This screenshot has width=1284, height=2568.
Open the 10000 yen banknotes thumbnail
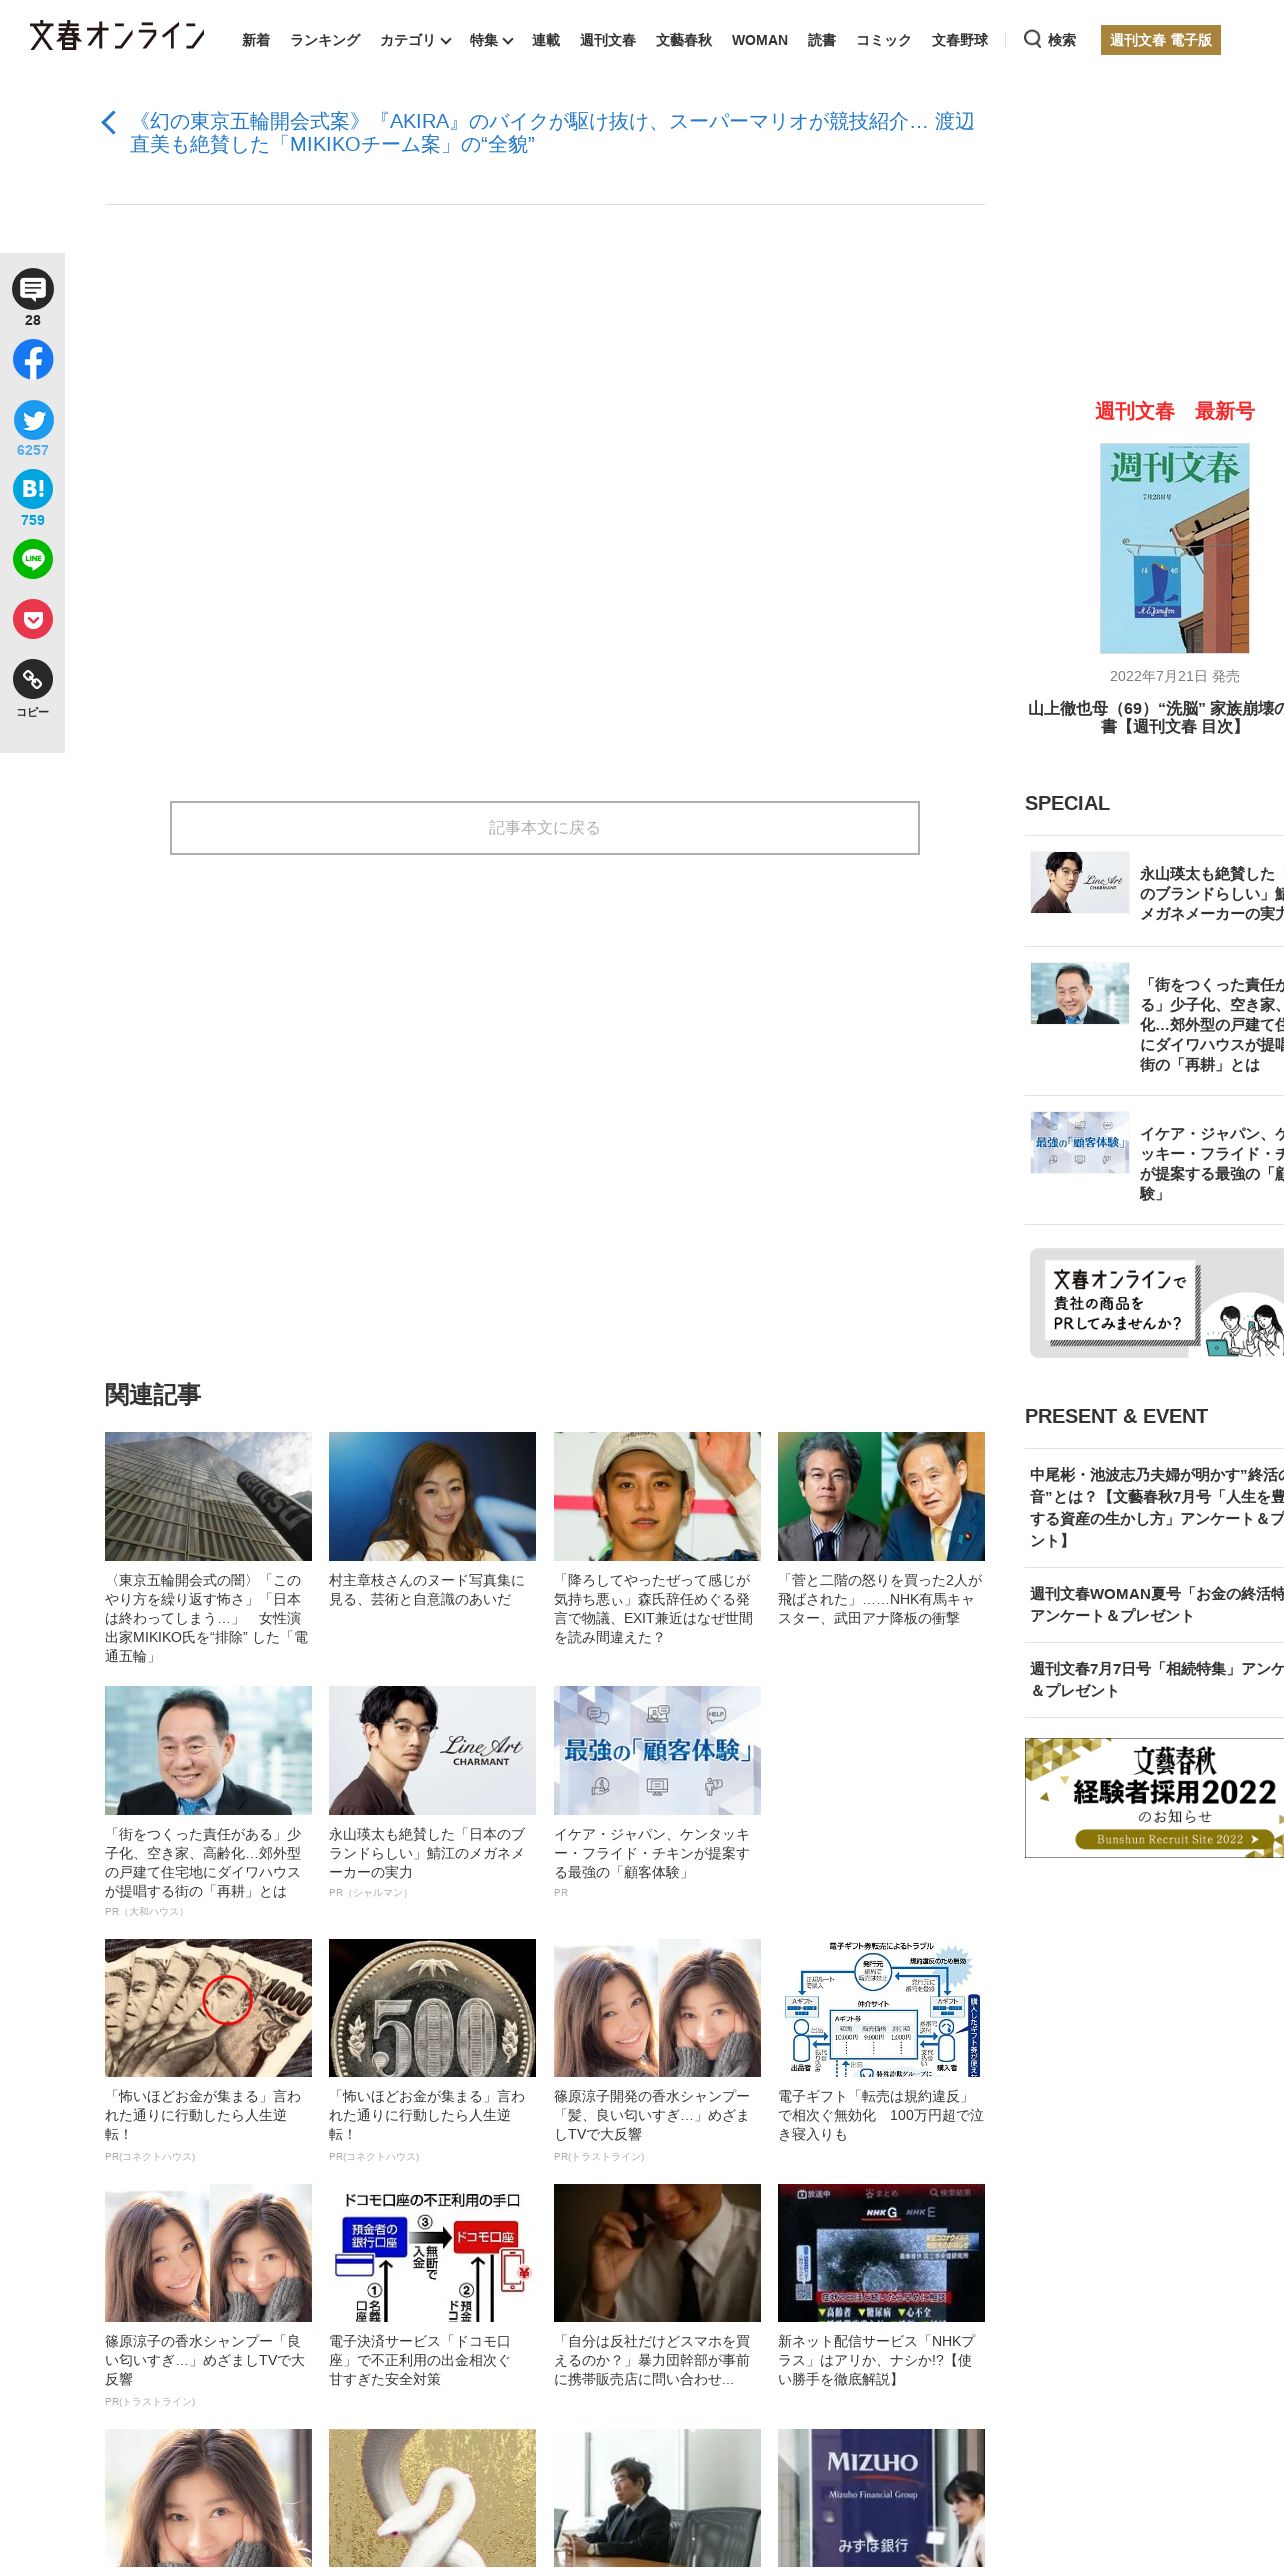pyautogui.click(x=208, y=2008)
